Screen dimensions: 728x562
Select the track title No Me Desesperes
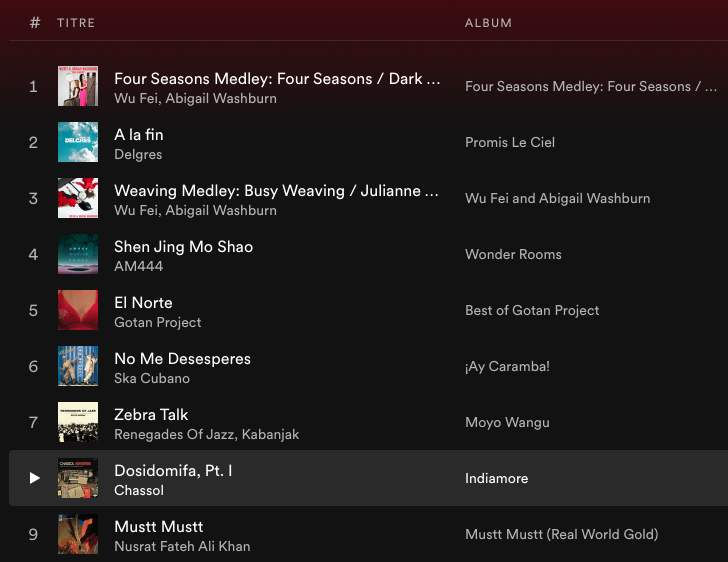coord(182,359)
